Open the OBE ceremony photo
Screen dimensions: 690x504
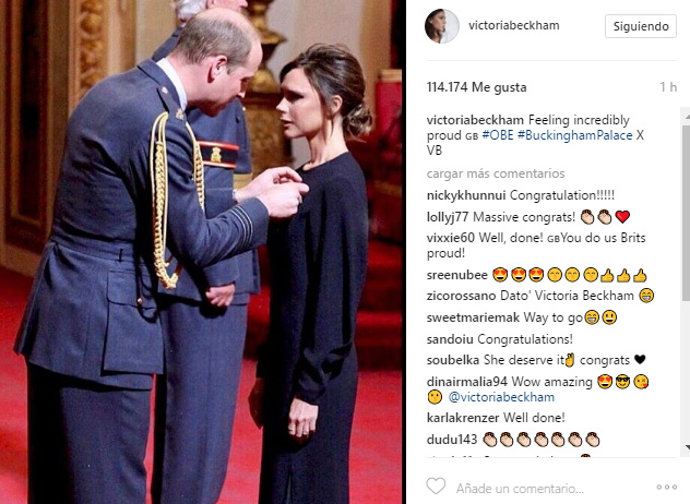point(202,252)
